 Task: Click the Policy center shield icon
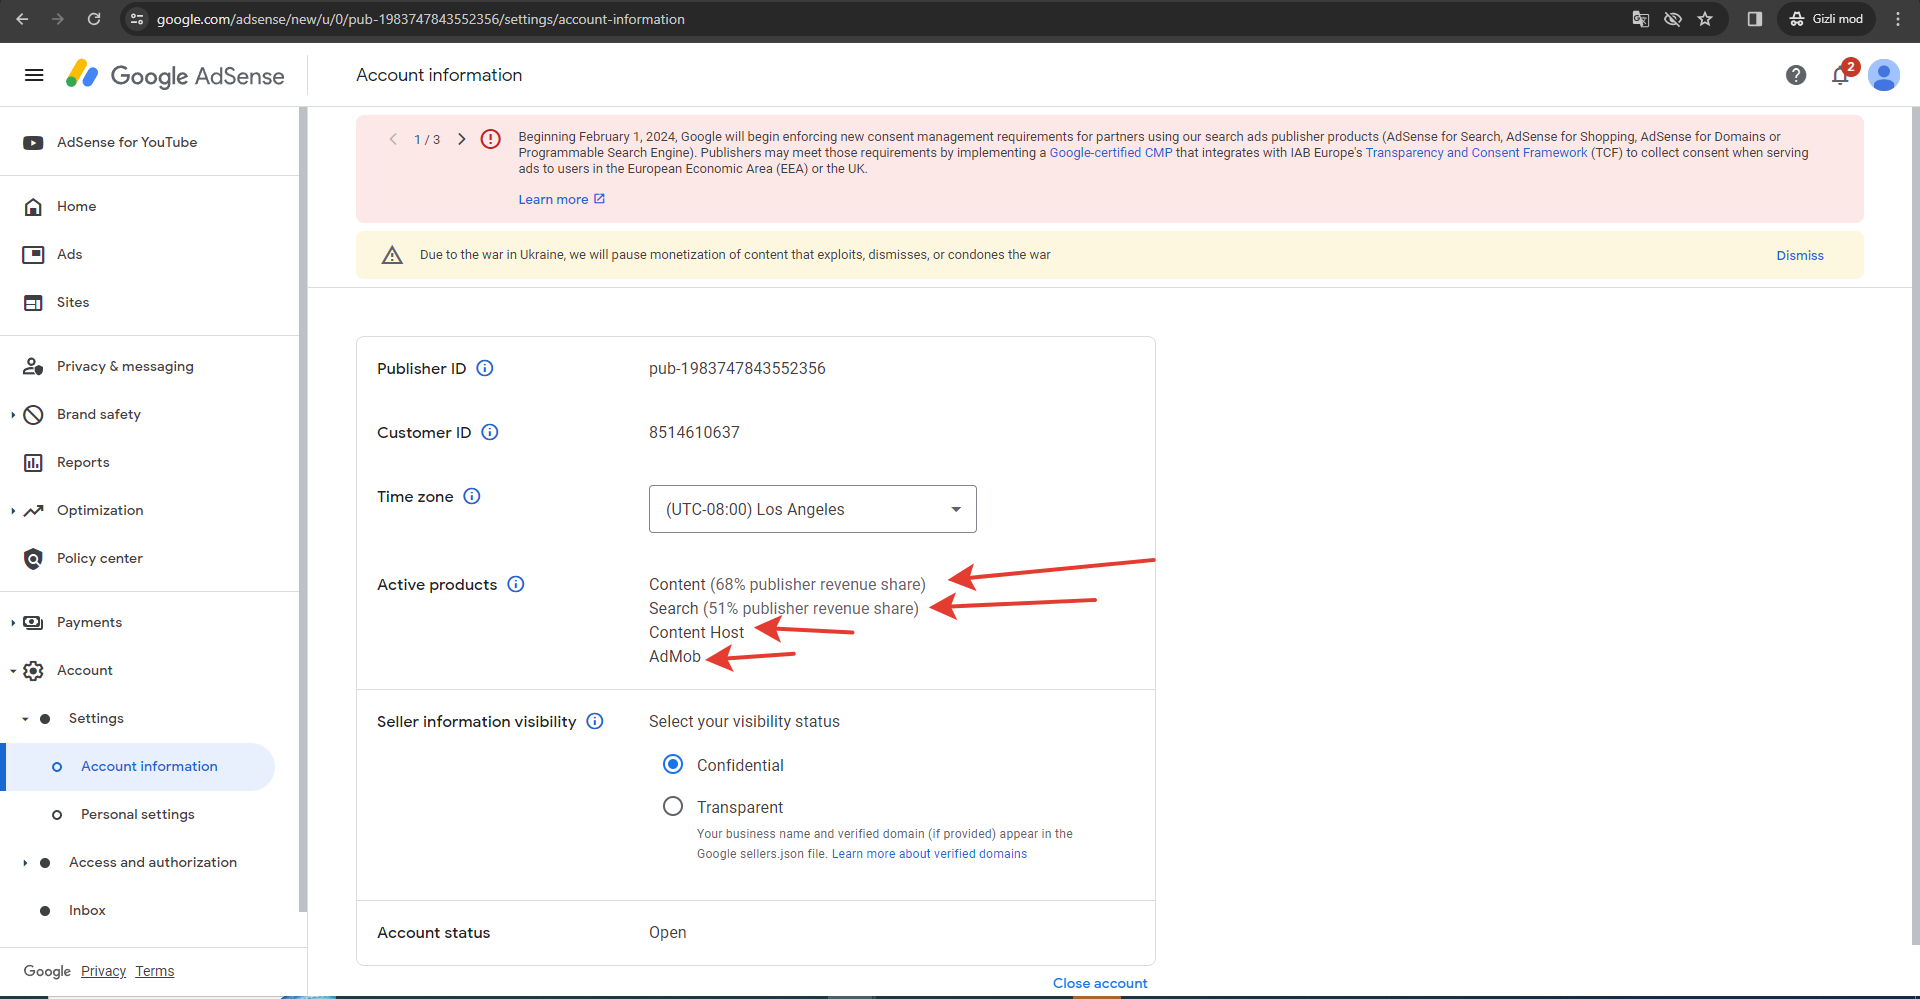coord(33,559)
